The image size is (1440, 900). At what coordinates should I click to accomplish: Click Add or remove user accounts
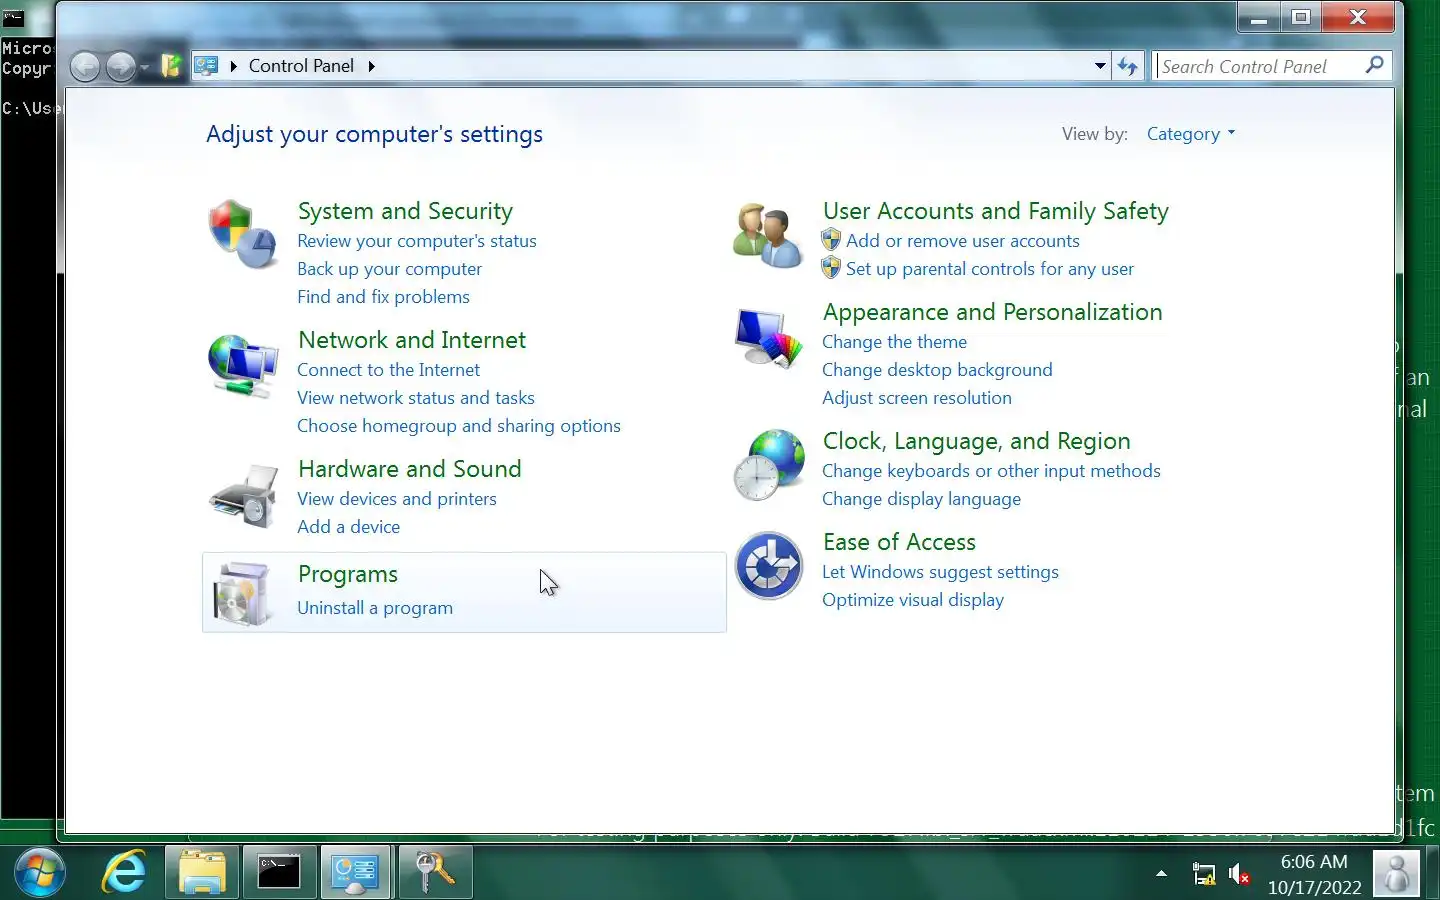coord(963,241)
